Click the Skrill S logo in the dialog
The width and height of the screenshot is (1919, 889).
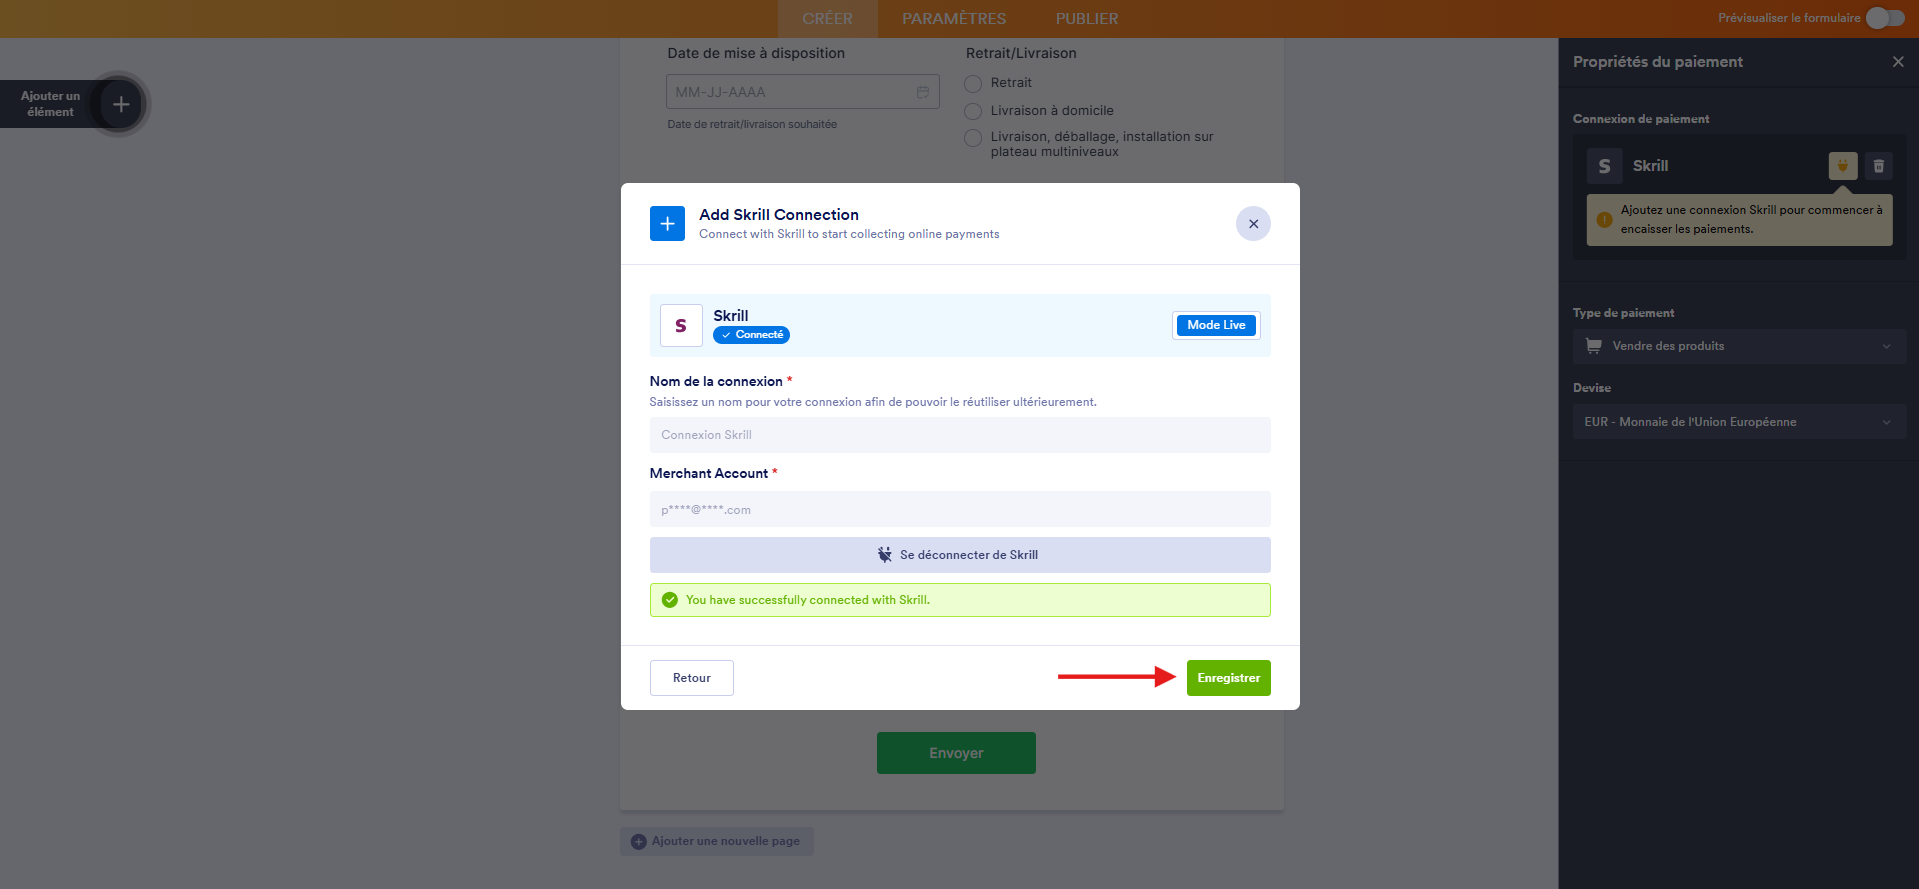coord(681,325)
